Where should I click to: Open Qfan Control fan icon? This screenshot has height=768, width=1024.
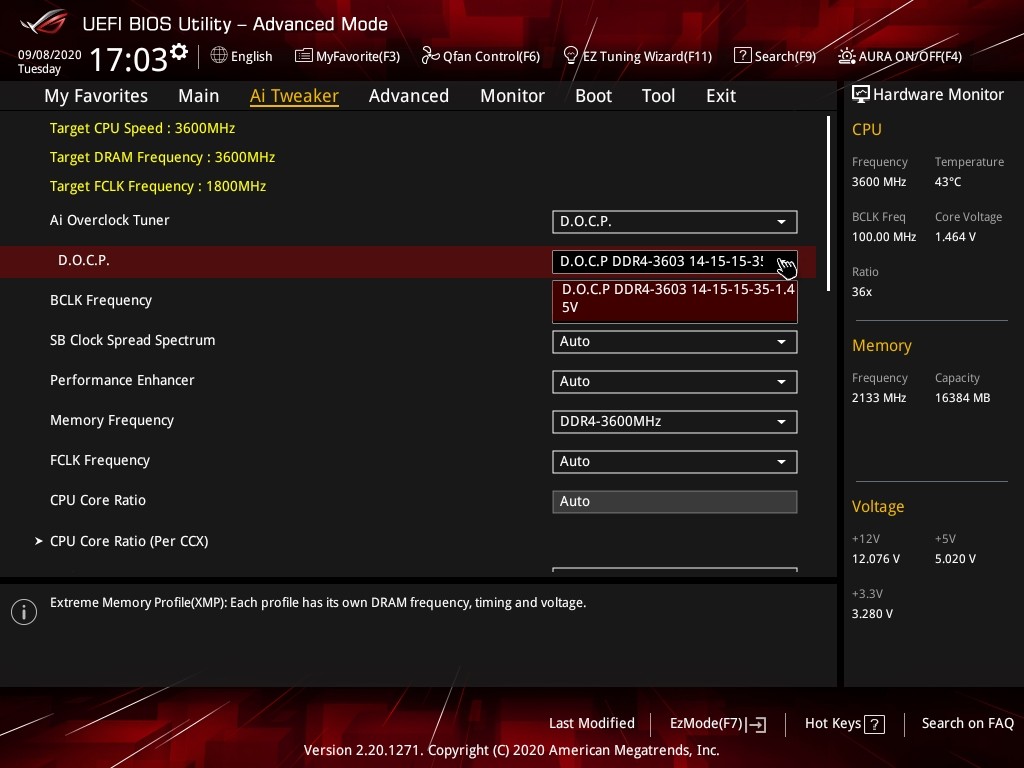click(431, 56)
